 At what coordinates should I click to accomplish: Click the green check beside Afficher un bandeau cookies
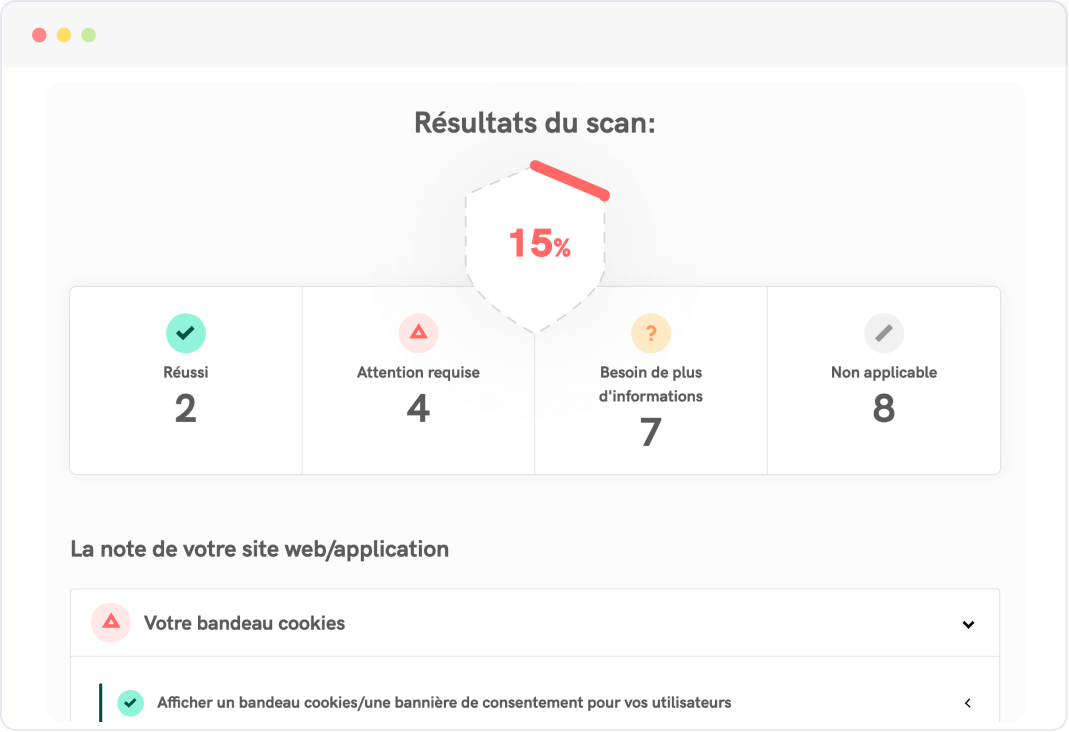pos(130,703)
